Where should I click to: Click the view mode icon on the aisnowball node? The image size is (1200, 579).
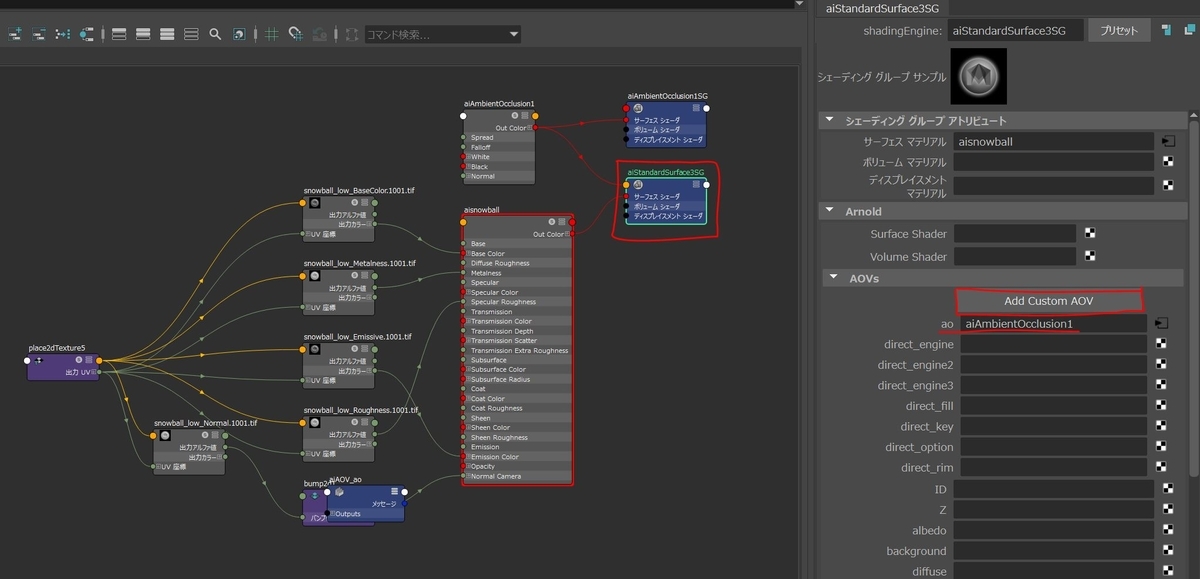point(563,223)
